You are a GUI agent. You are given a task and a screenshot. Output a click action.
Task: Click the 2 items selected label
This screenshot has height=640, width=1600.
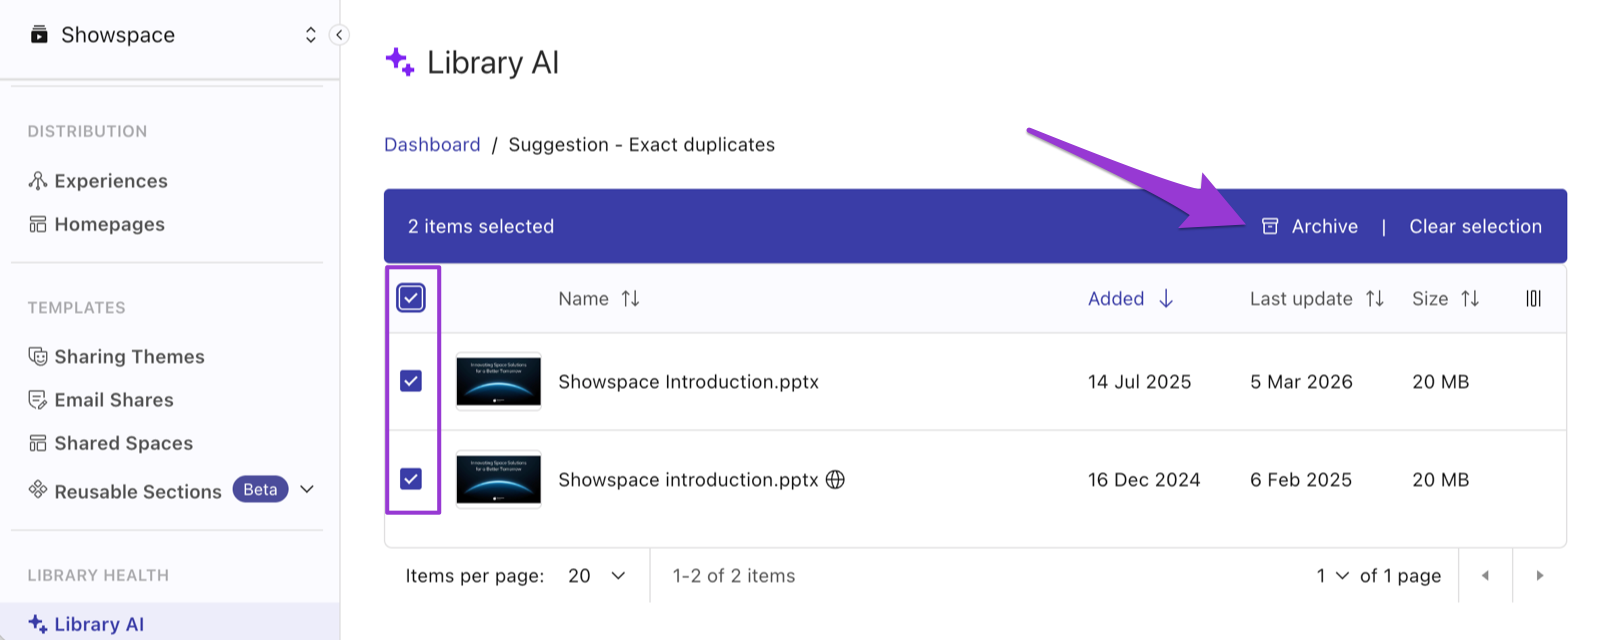(481, 226)
